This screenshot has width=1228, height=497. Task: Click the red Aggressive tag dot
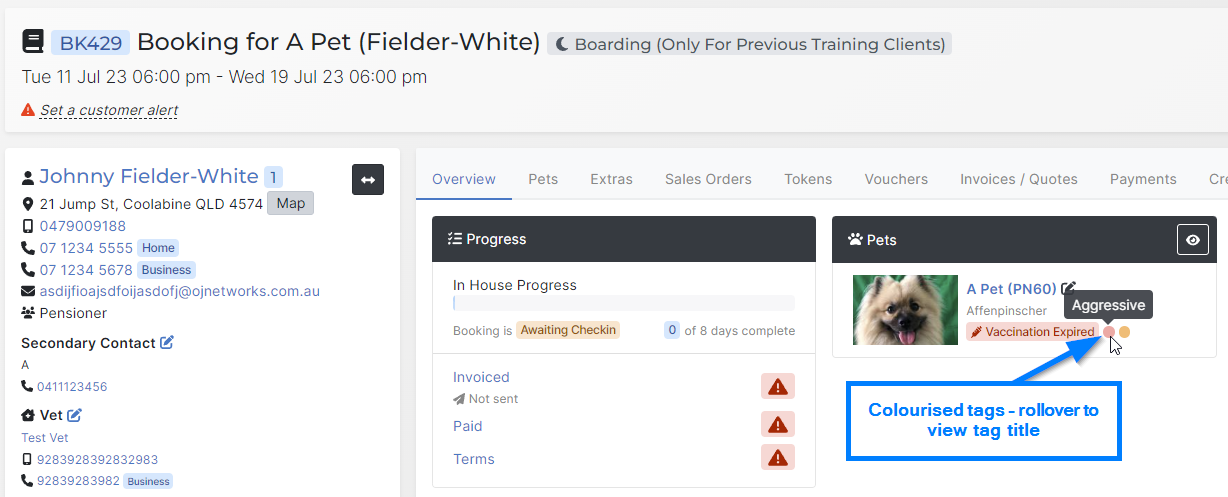[x=1109, y=332]
